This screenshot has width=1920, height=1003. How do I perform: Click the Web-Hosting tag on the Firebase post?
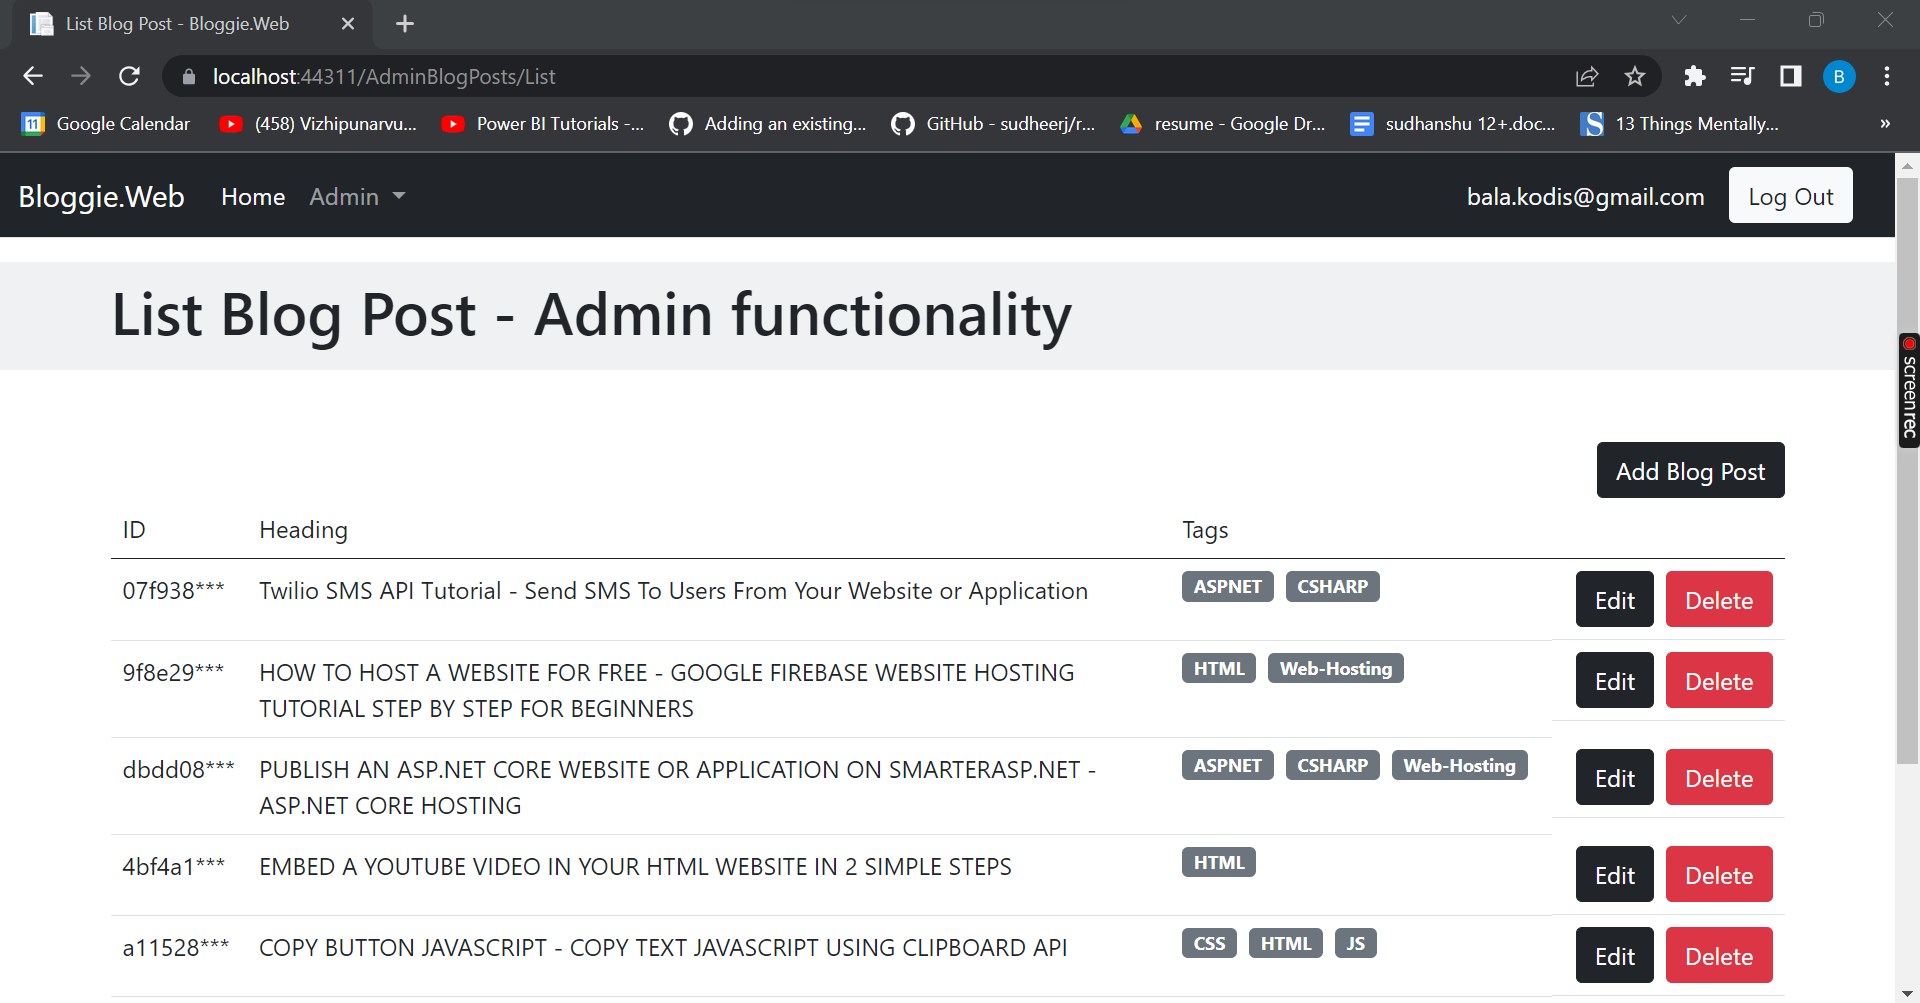[1335, 667]
